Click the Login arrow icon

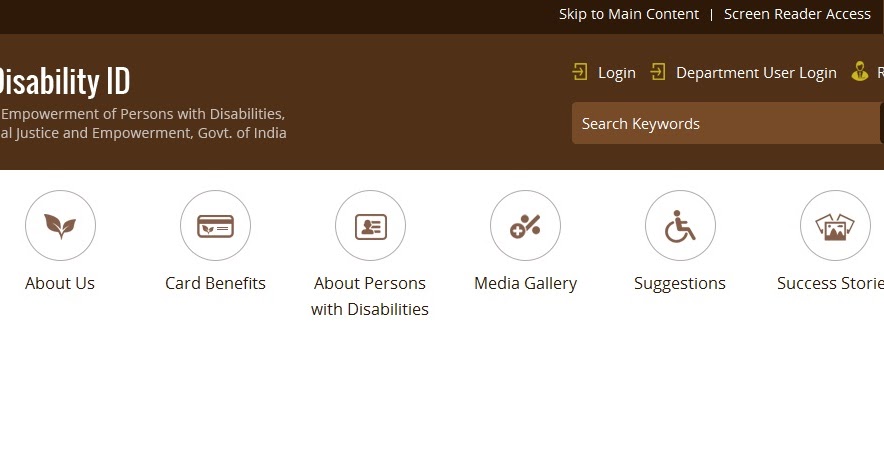tap(580, 72)
